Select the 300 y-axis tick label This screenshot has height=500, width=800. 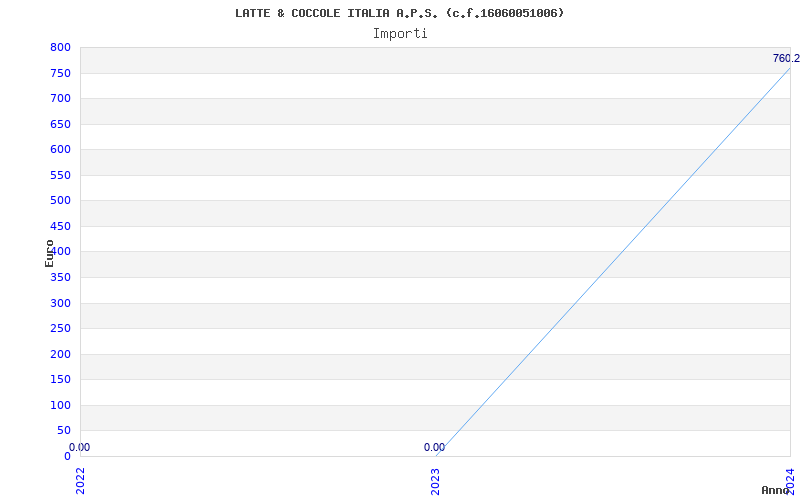60,303
